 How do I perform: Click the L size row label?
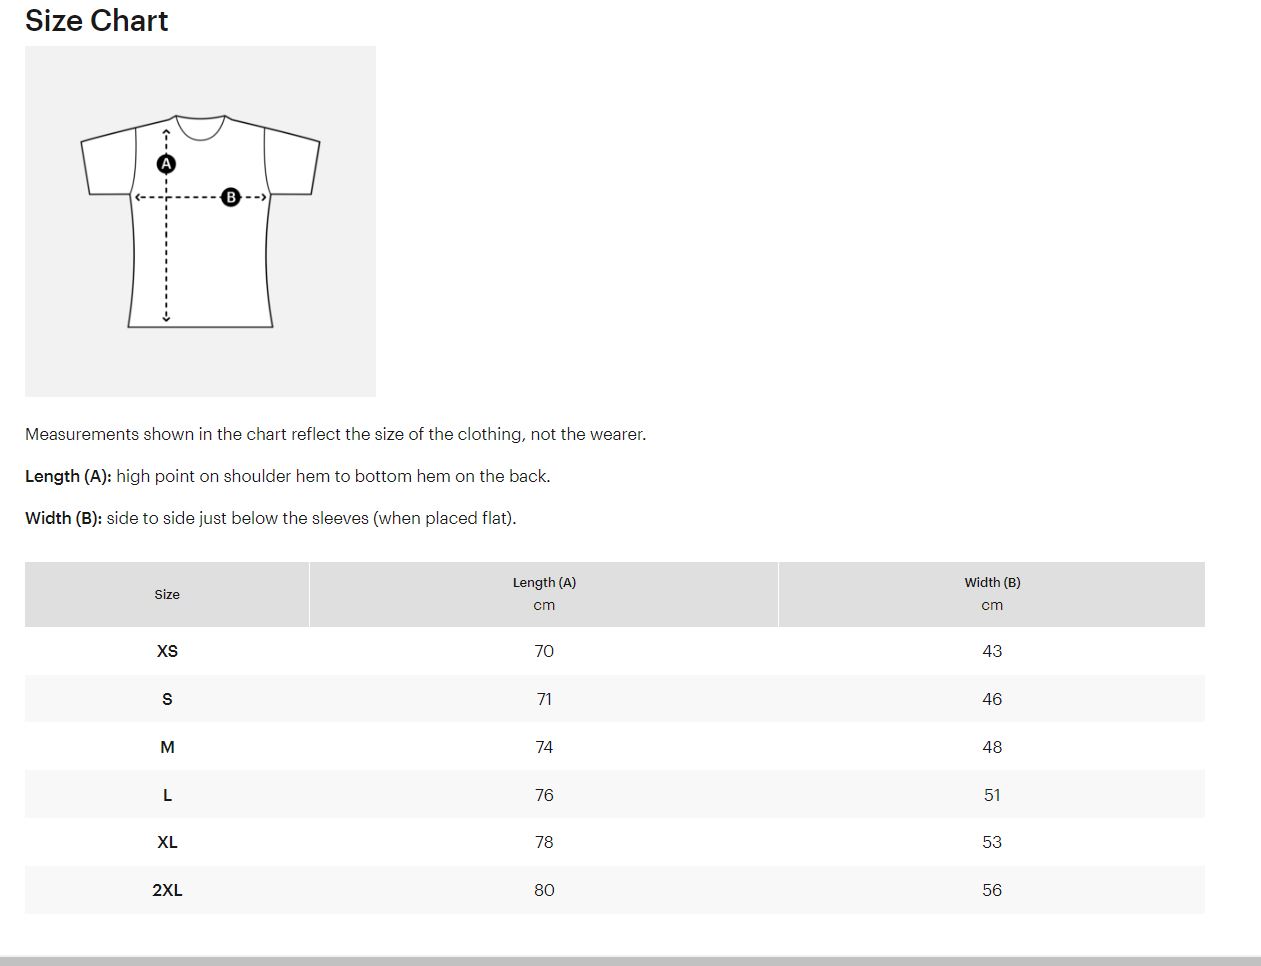pos(167,795)
